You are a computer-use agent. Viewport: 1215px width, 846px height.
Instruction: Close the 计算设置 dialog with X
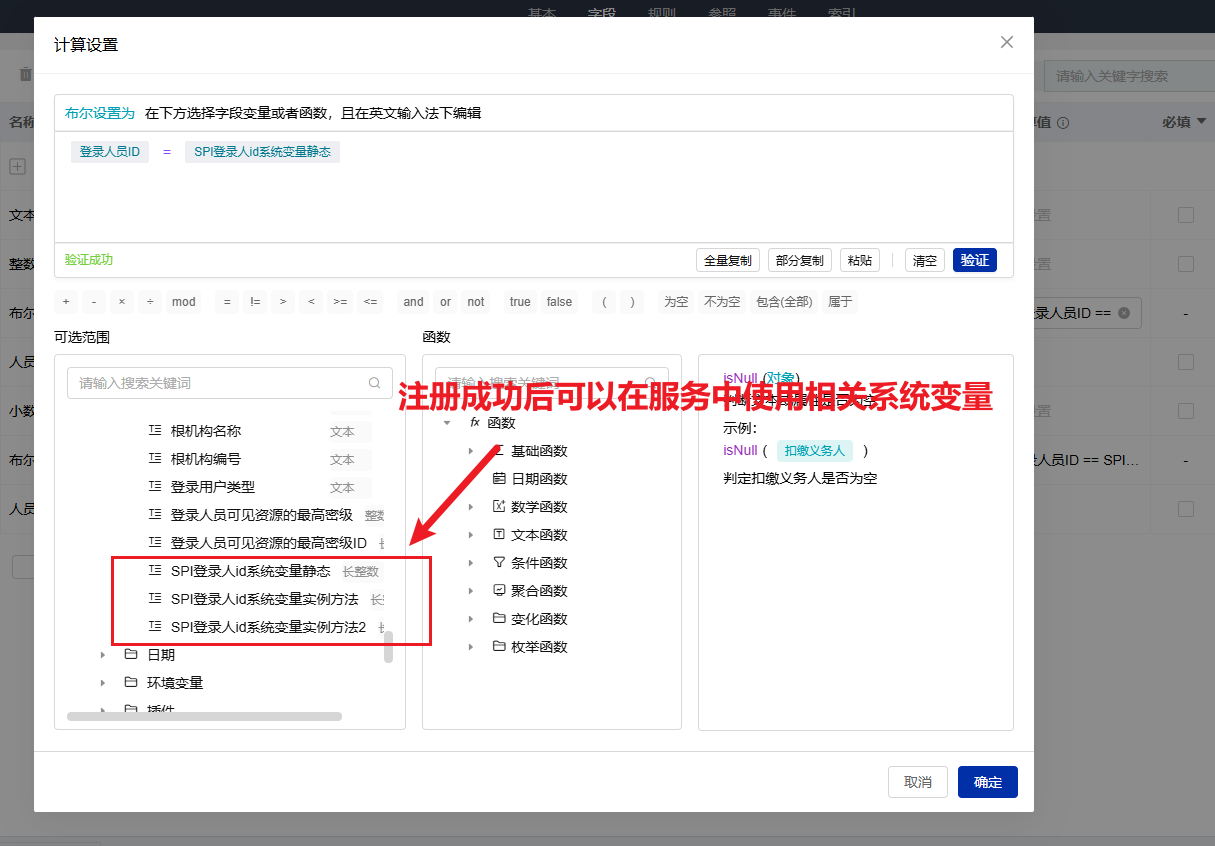pyautogui.click(x=1007, y=42)
